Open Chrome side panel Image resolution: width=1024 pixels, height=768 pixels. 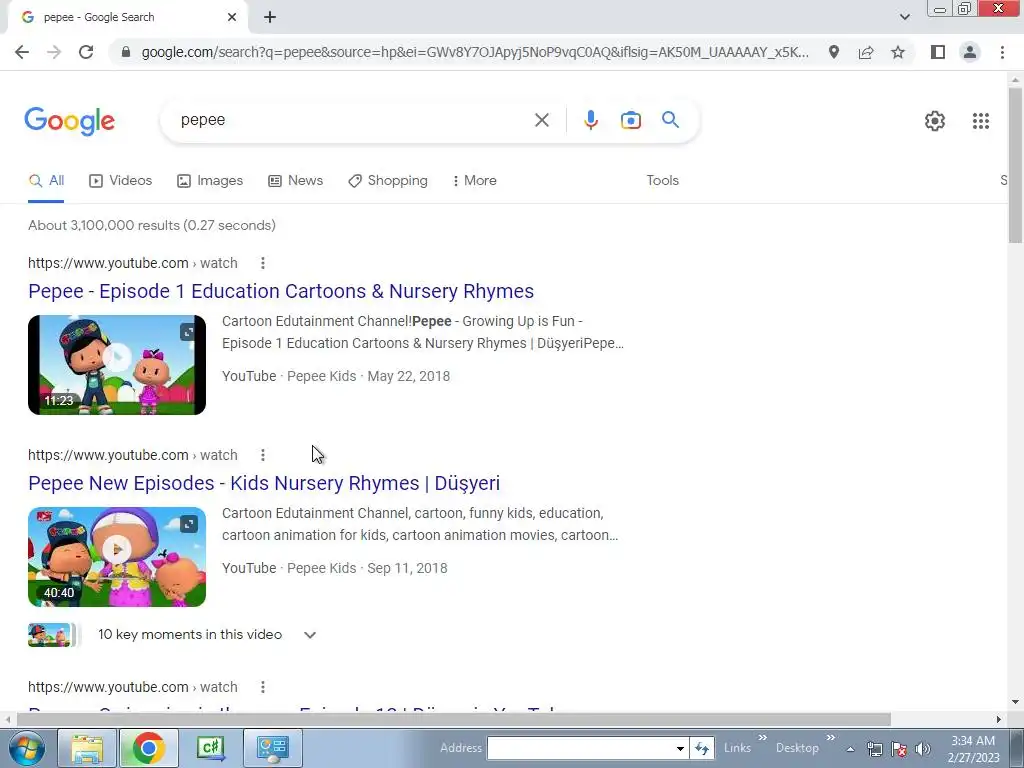(x=938, y=52)
